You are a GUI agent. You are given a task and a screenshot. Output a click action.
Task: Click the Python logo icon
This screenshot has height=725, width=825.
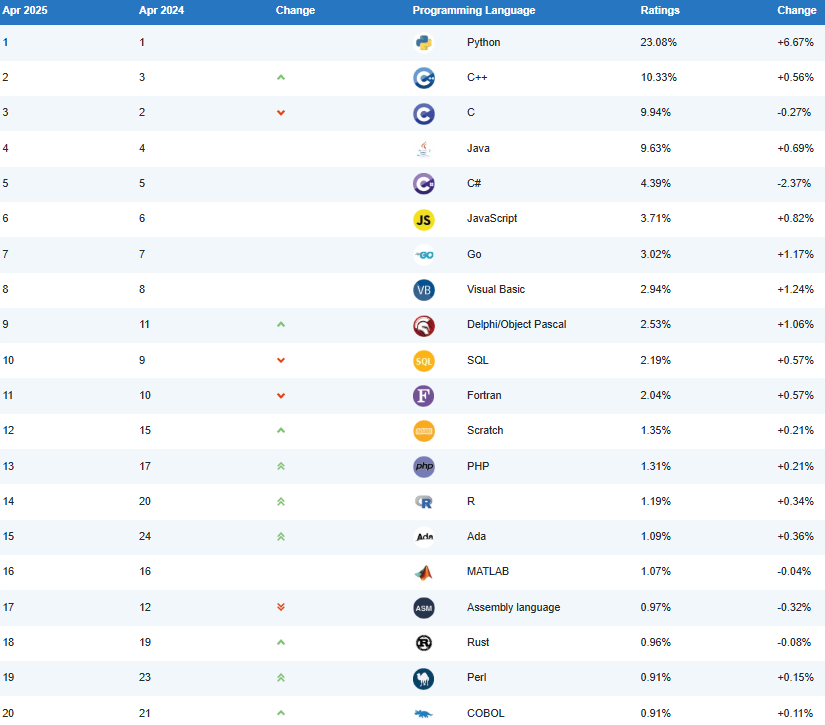[423, 43]
